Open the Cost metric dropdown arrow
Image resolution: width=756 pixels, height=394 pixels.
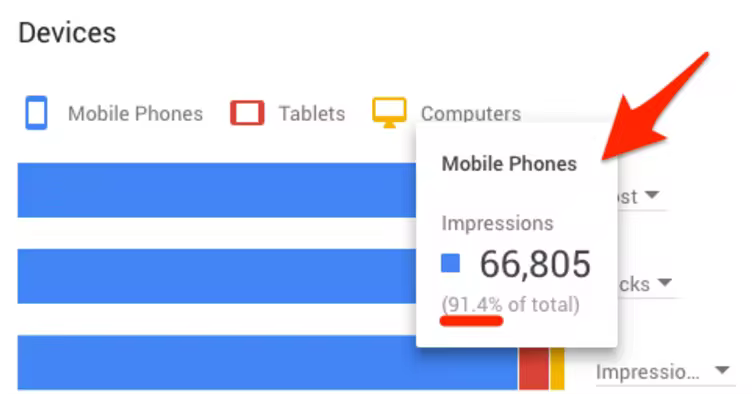652,195
